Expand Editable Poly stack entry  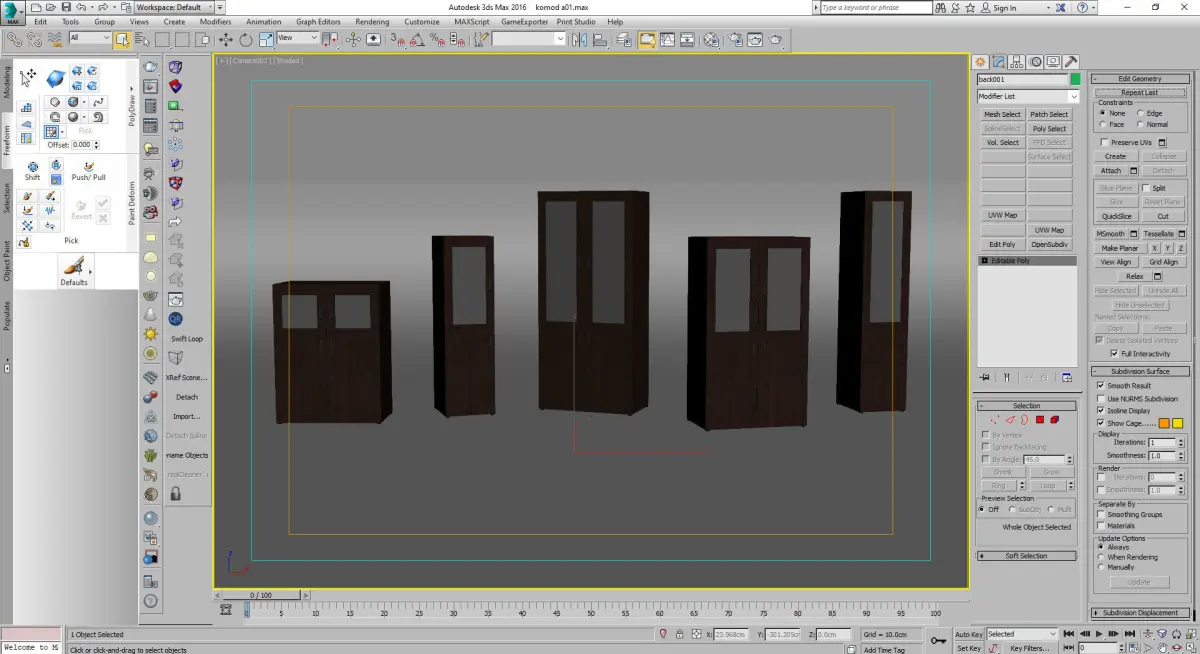pyautogui.click(x=985, y=260)
